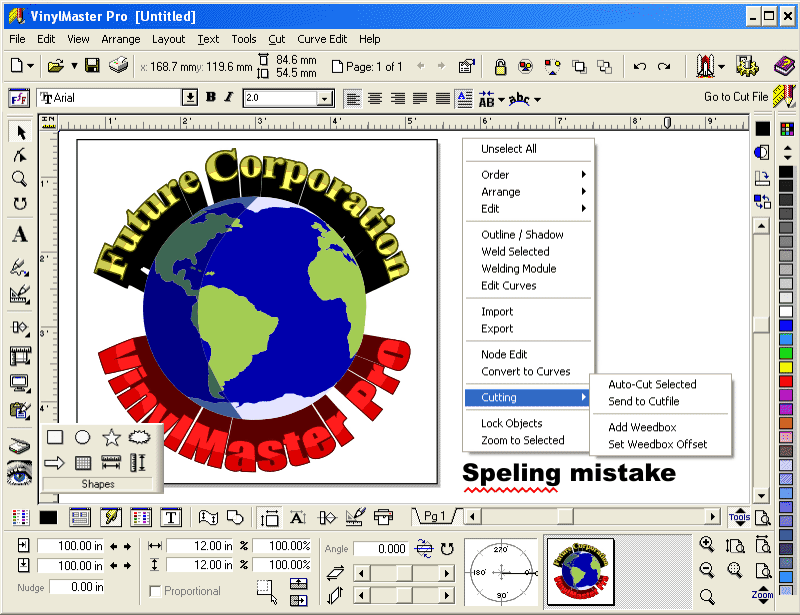Image resolution: width=800 pixels, height=615 pixels.
Task: Open the AB text spacing dropdown arrow
Action: point(501,99)
